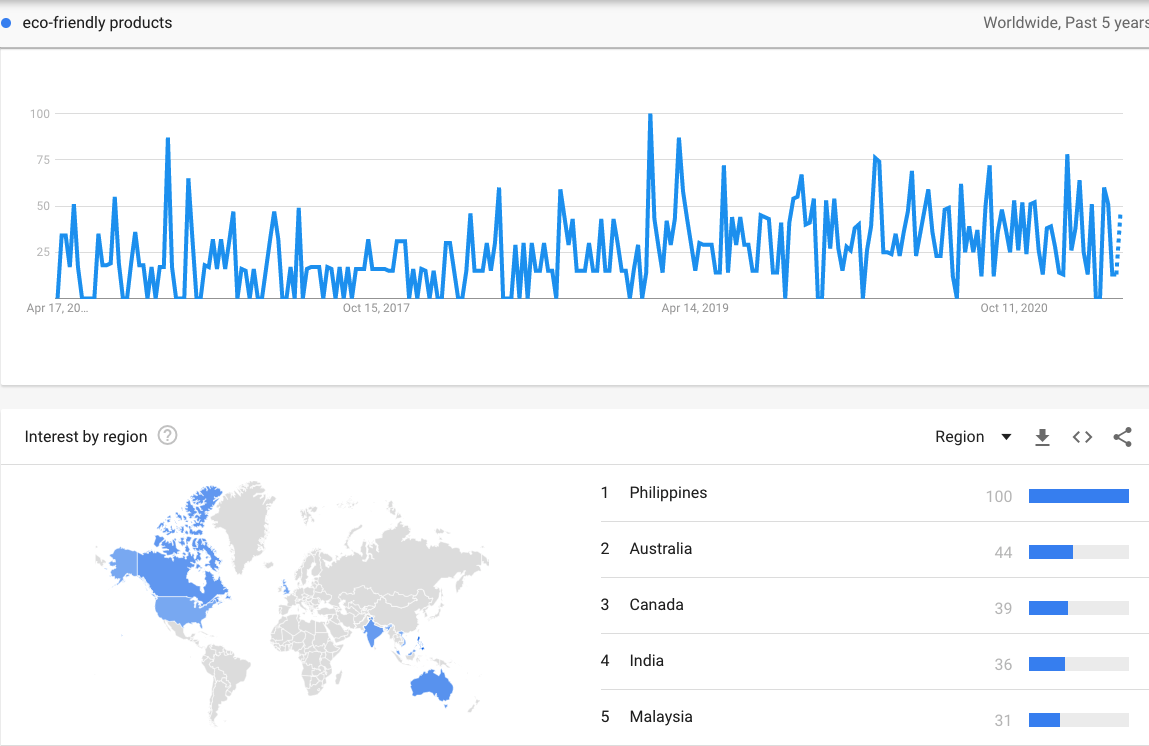The height and width of the screenshot is (746, 1149).
Task: Open help for Interest by region
Action: (x=168, y=435)
